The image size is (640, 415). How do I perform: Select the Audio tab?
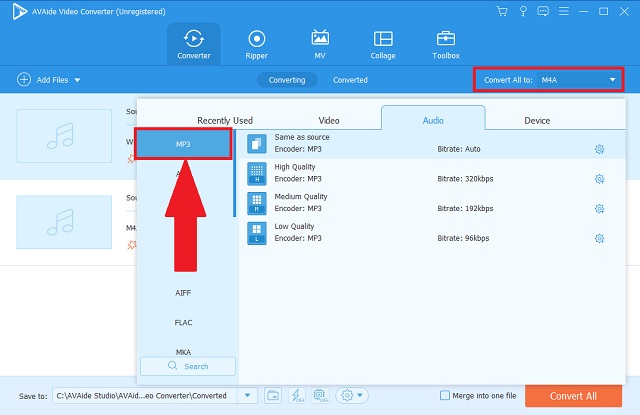(x=433, y=118)
